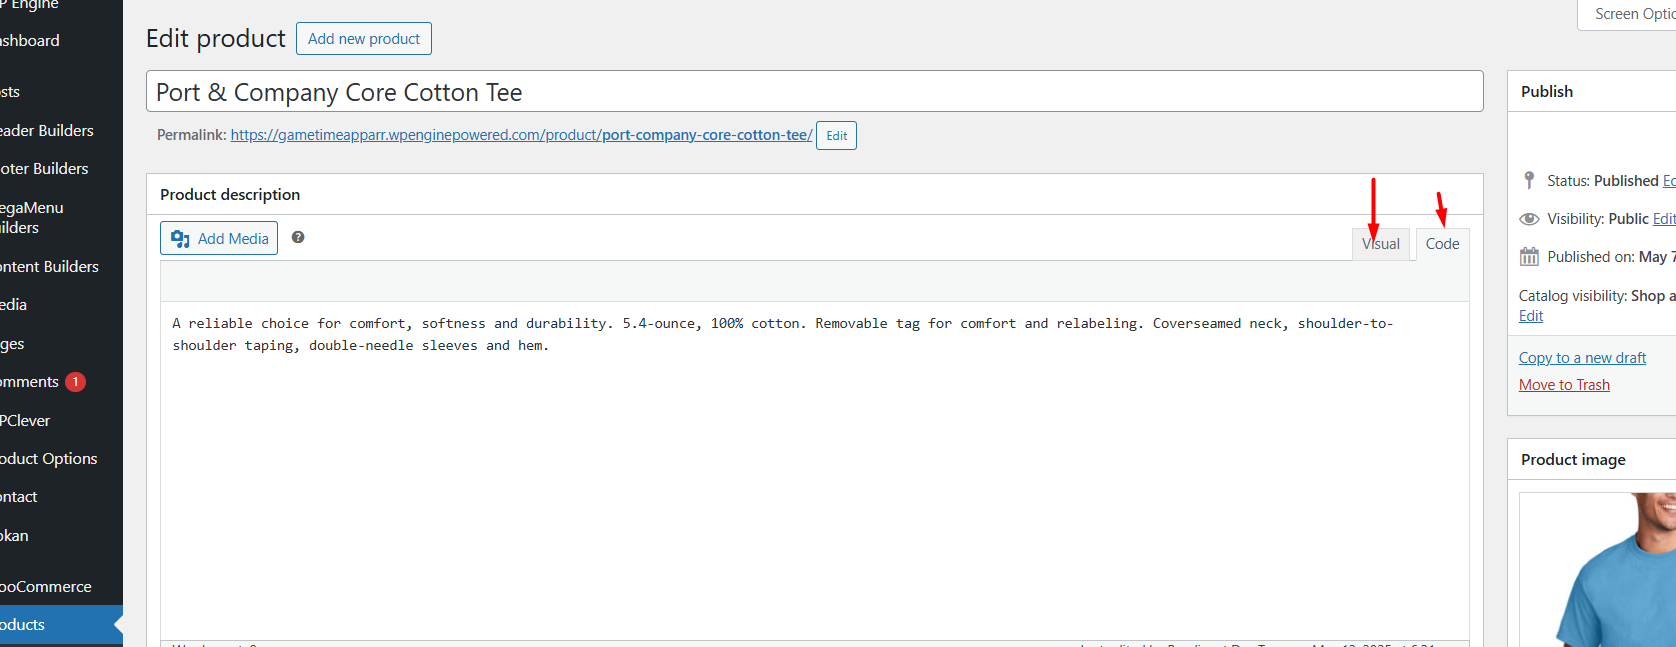Click Copy to a new draft

(x=1582, y=358)
